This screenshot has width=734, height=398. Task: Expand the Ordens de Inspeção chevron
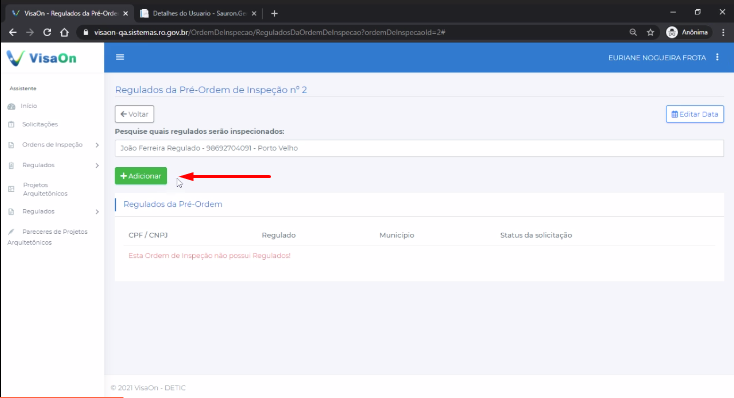(97, 145)
